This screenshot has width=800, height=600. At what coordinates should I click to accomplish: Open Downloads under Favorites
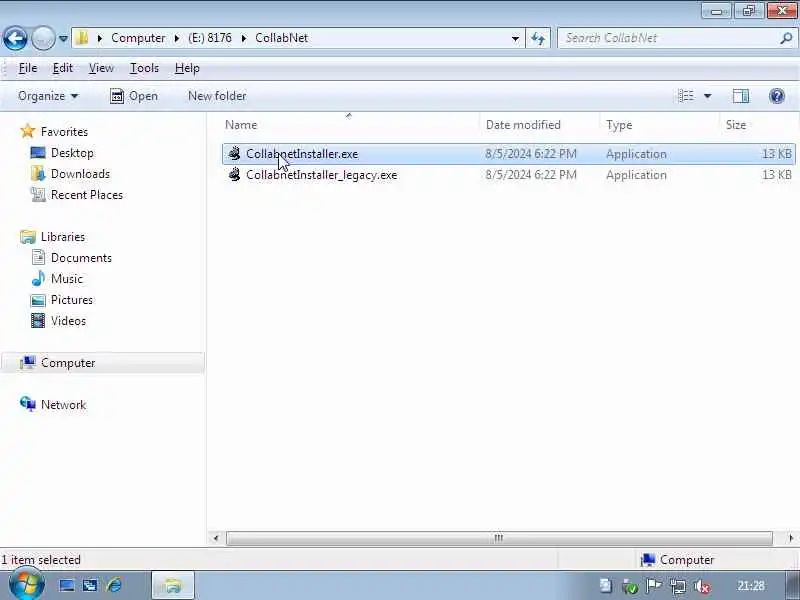(x=80, y=174)
